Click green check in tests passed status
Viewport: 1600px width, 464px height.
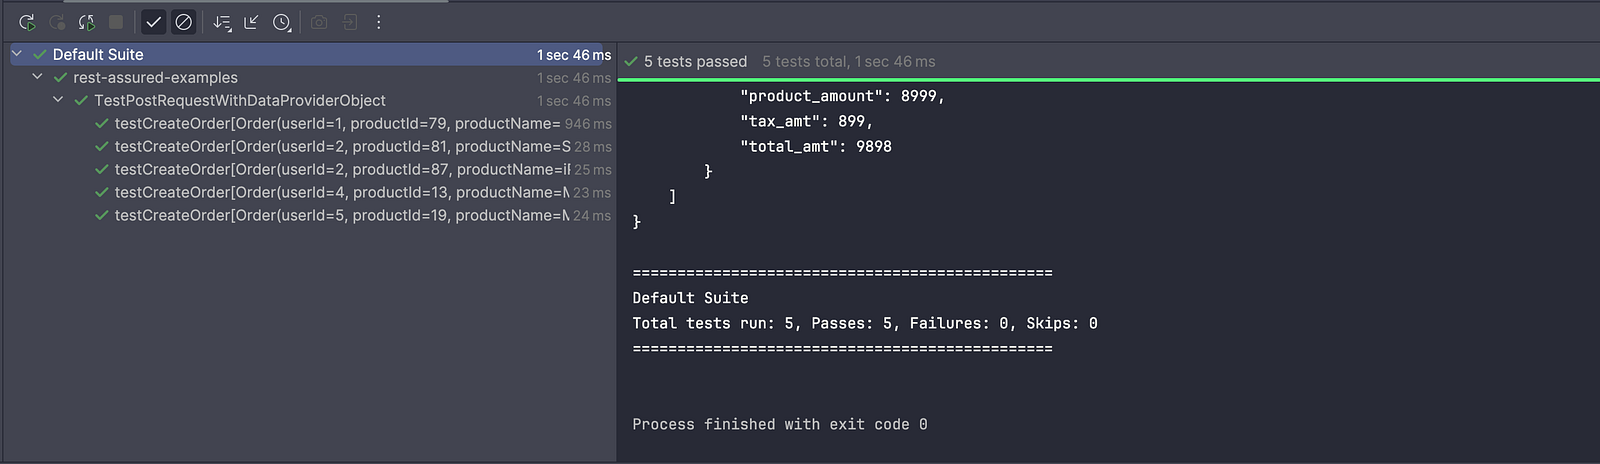631,61
